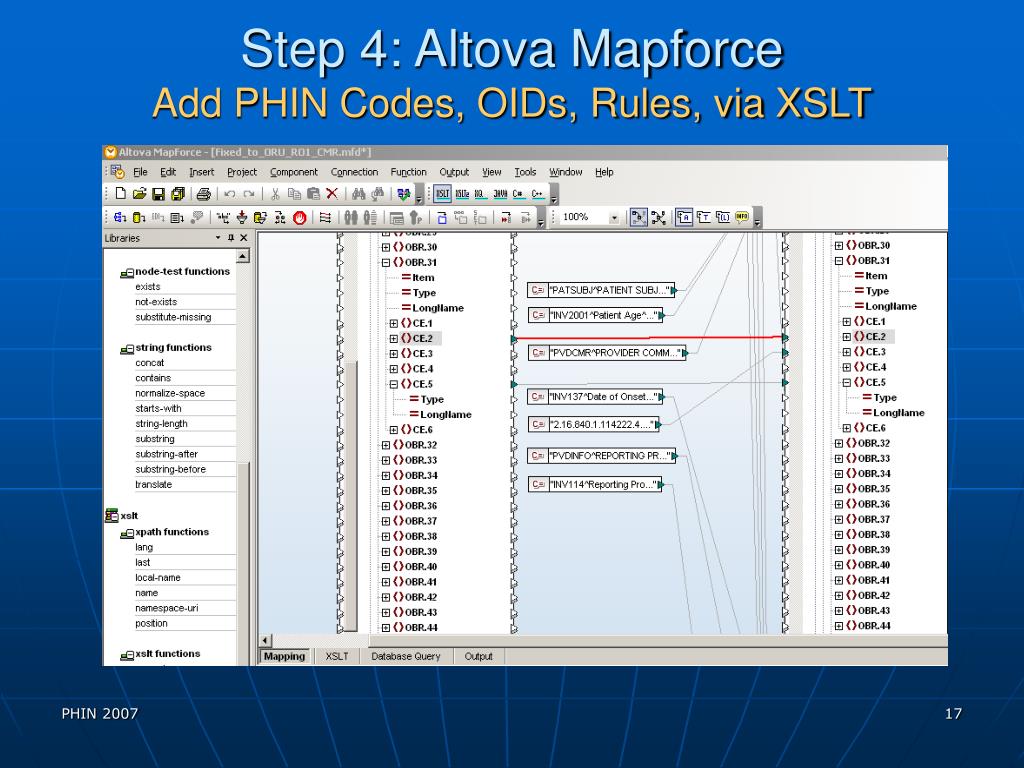Click the Save All icon
This screenshot has height=768, width=1024.
(x=178, y=193)
